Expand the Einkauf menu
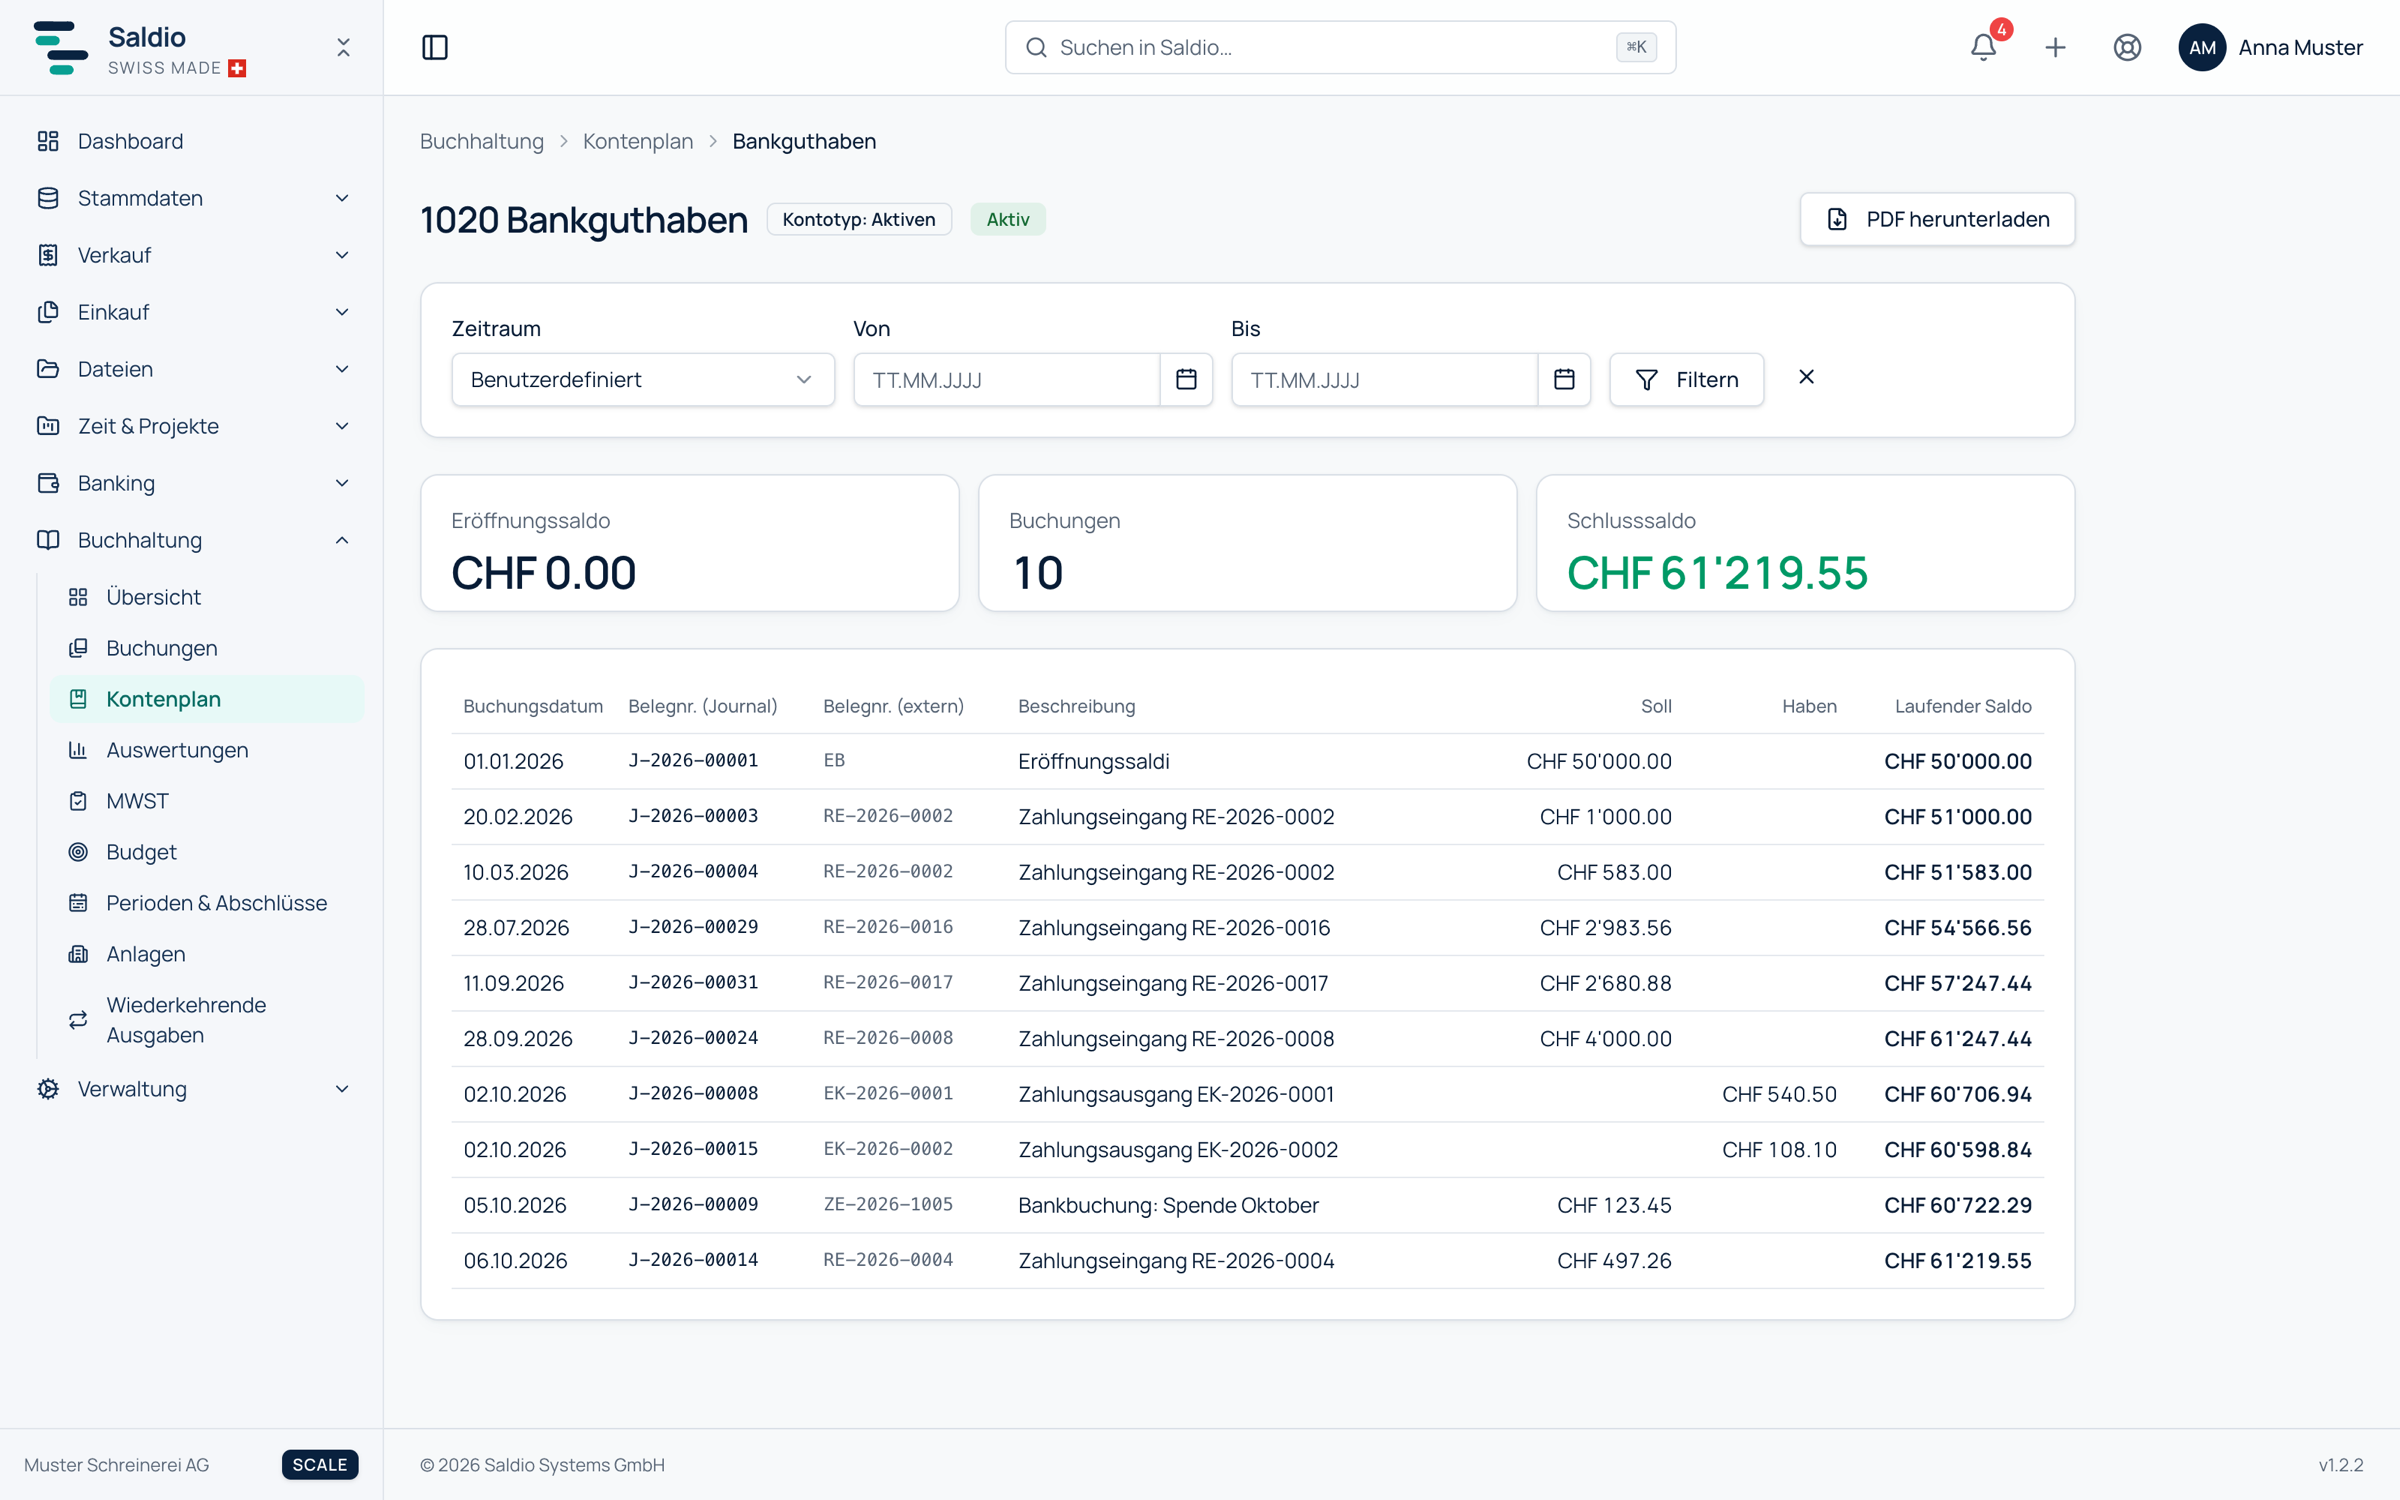 (192, 312)
